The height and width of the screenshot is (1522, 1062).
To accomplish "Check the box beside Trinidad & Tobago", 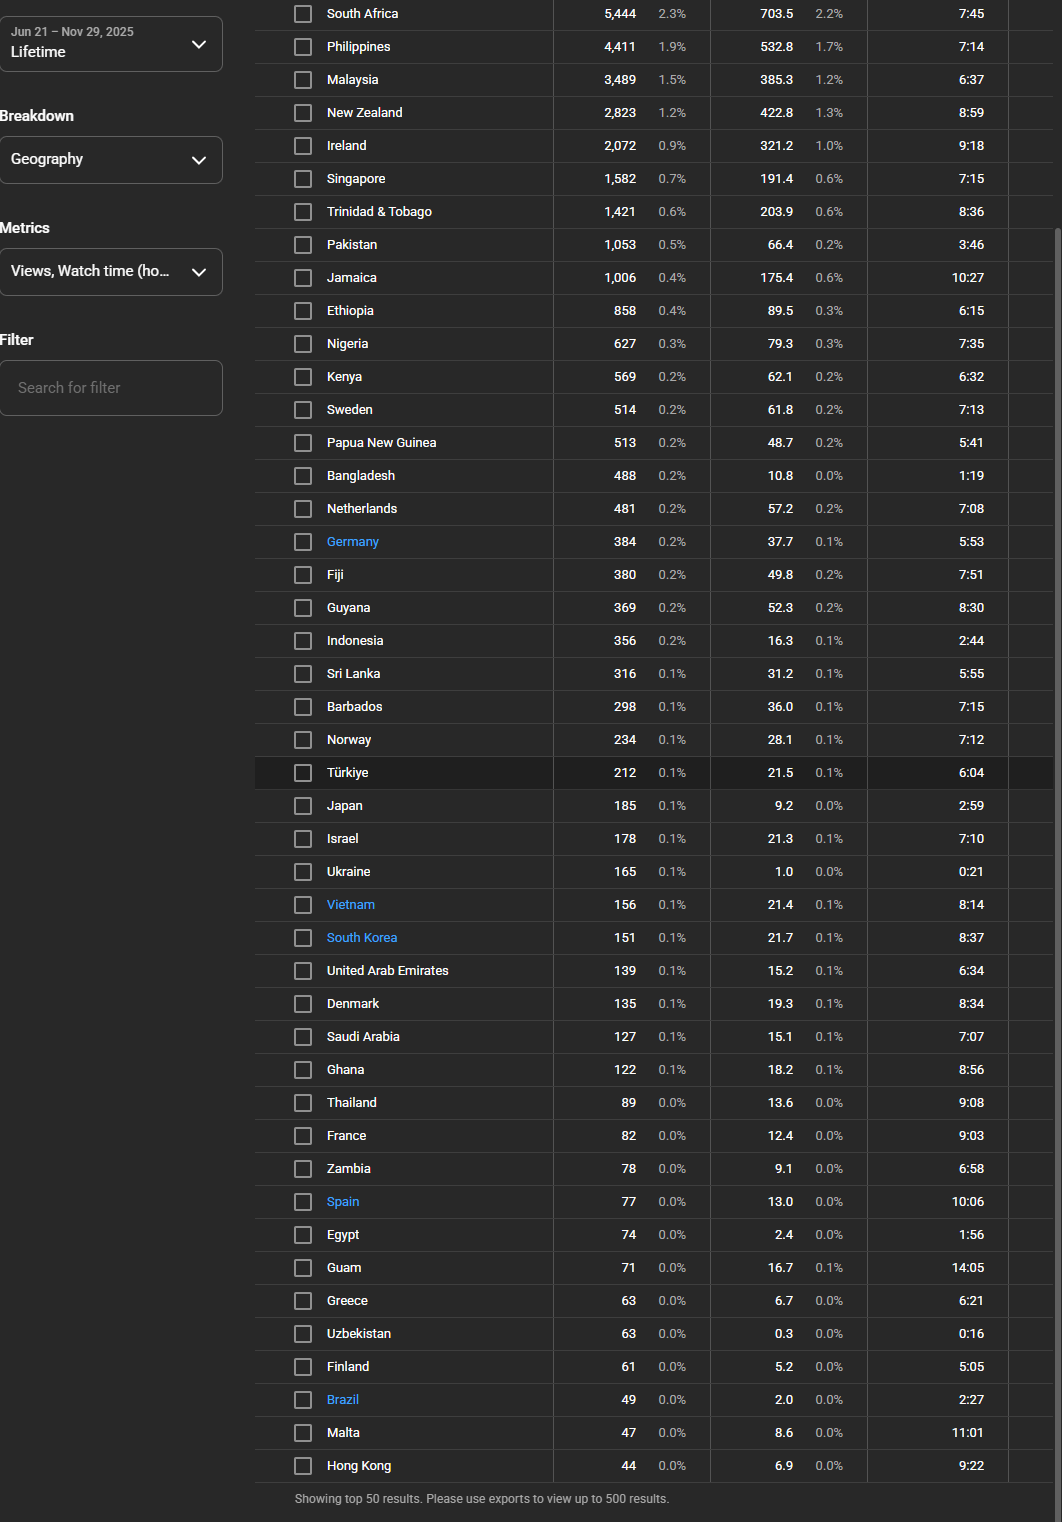I will (x=303, y=212).
